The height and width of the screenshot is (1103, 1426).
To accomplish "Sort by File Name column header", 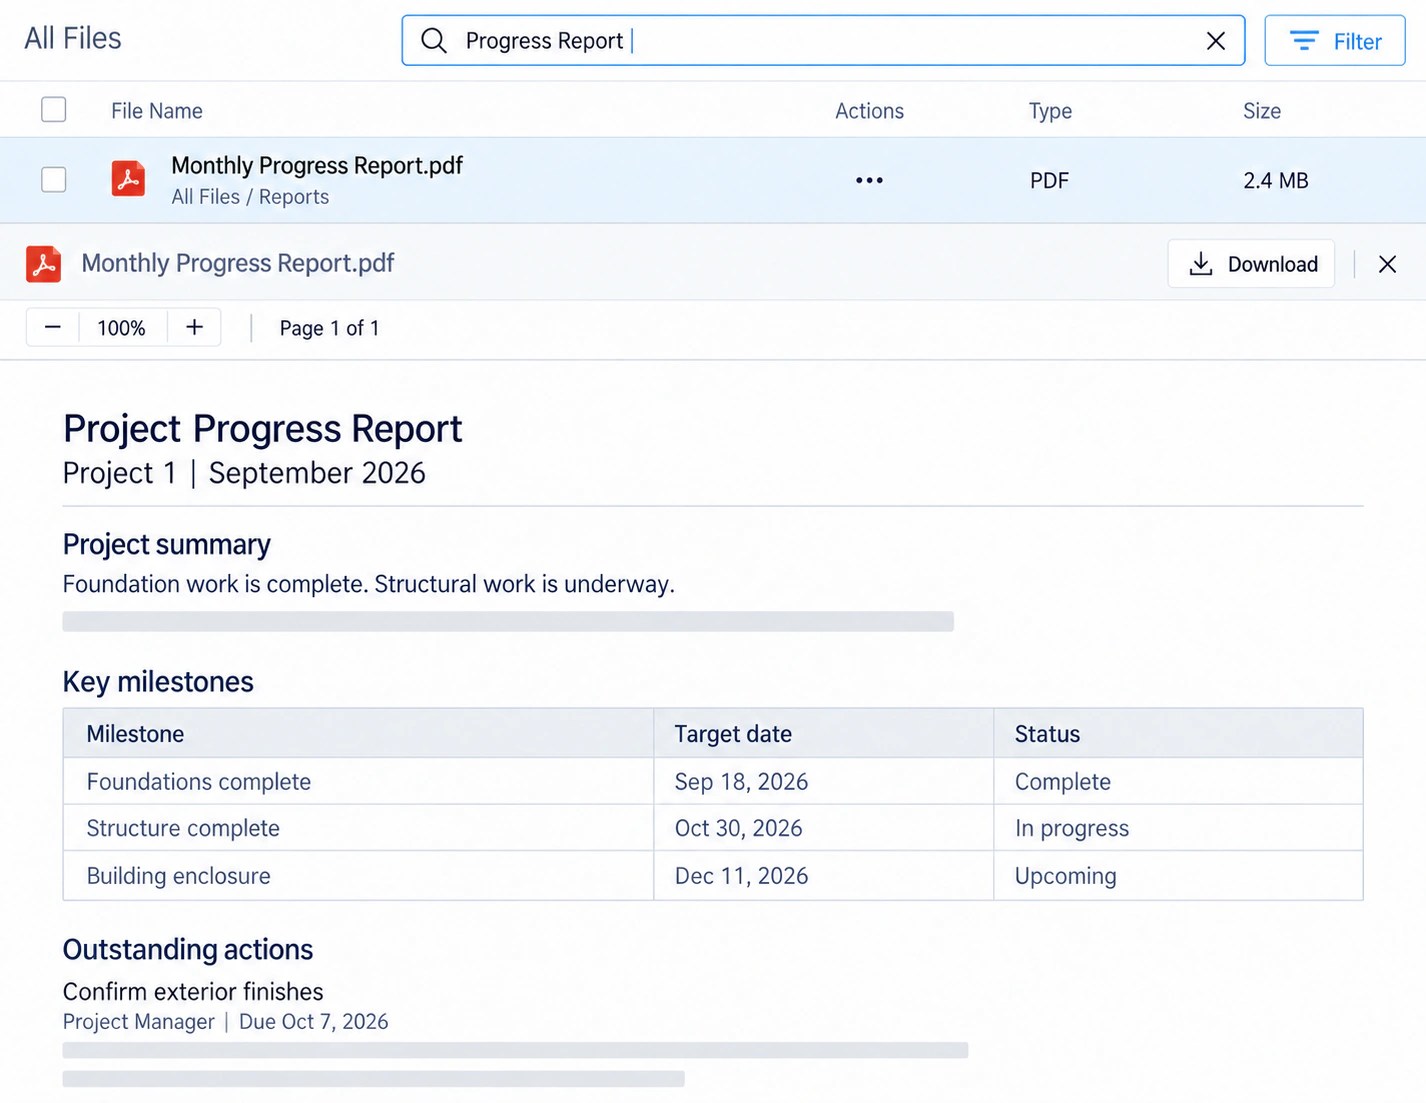I will click(x=157, y=111).
